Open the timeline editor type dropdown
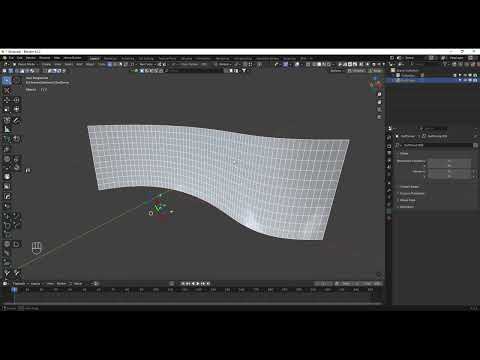 6,284
